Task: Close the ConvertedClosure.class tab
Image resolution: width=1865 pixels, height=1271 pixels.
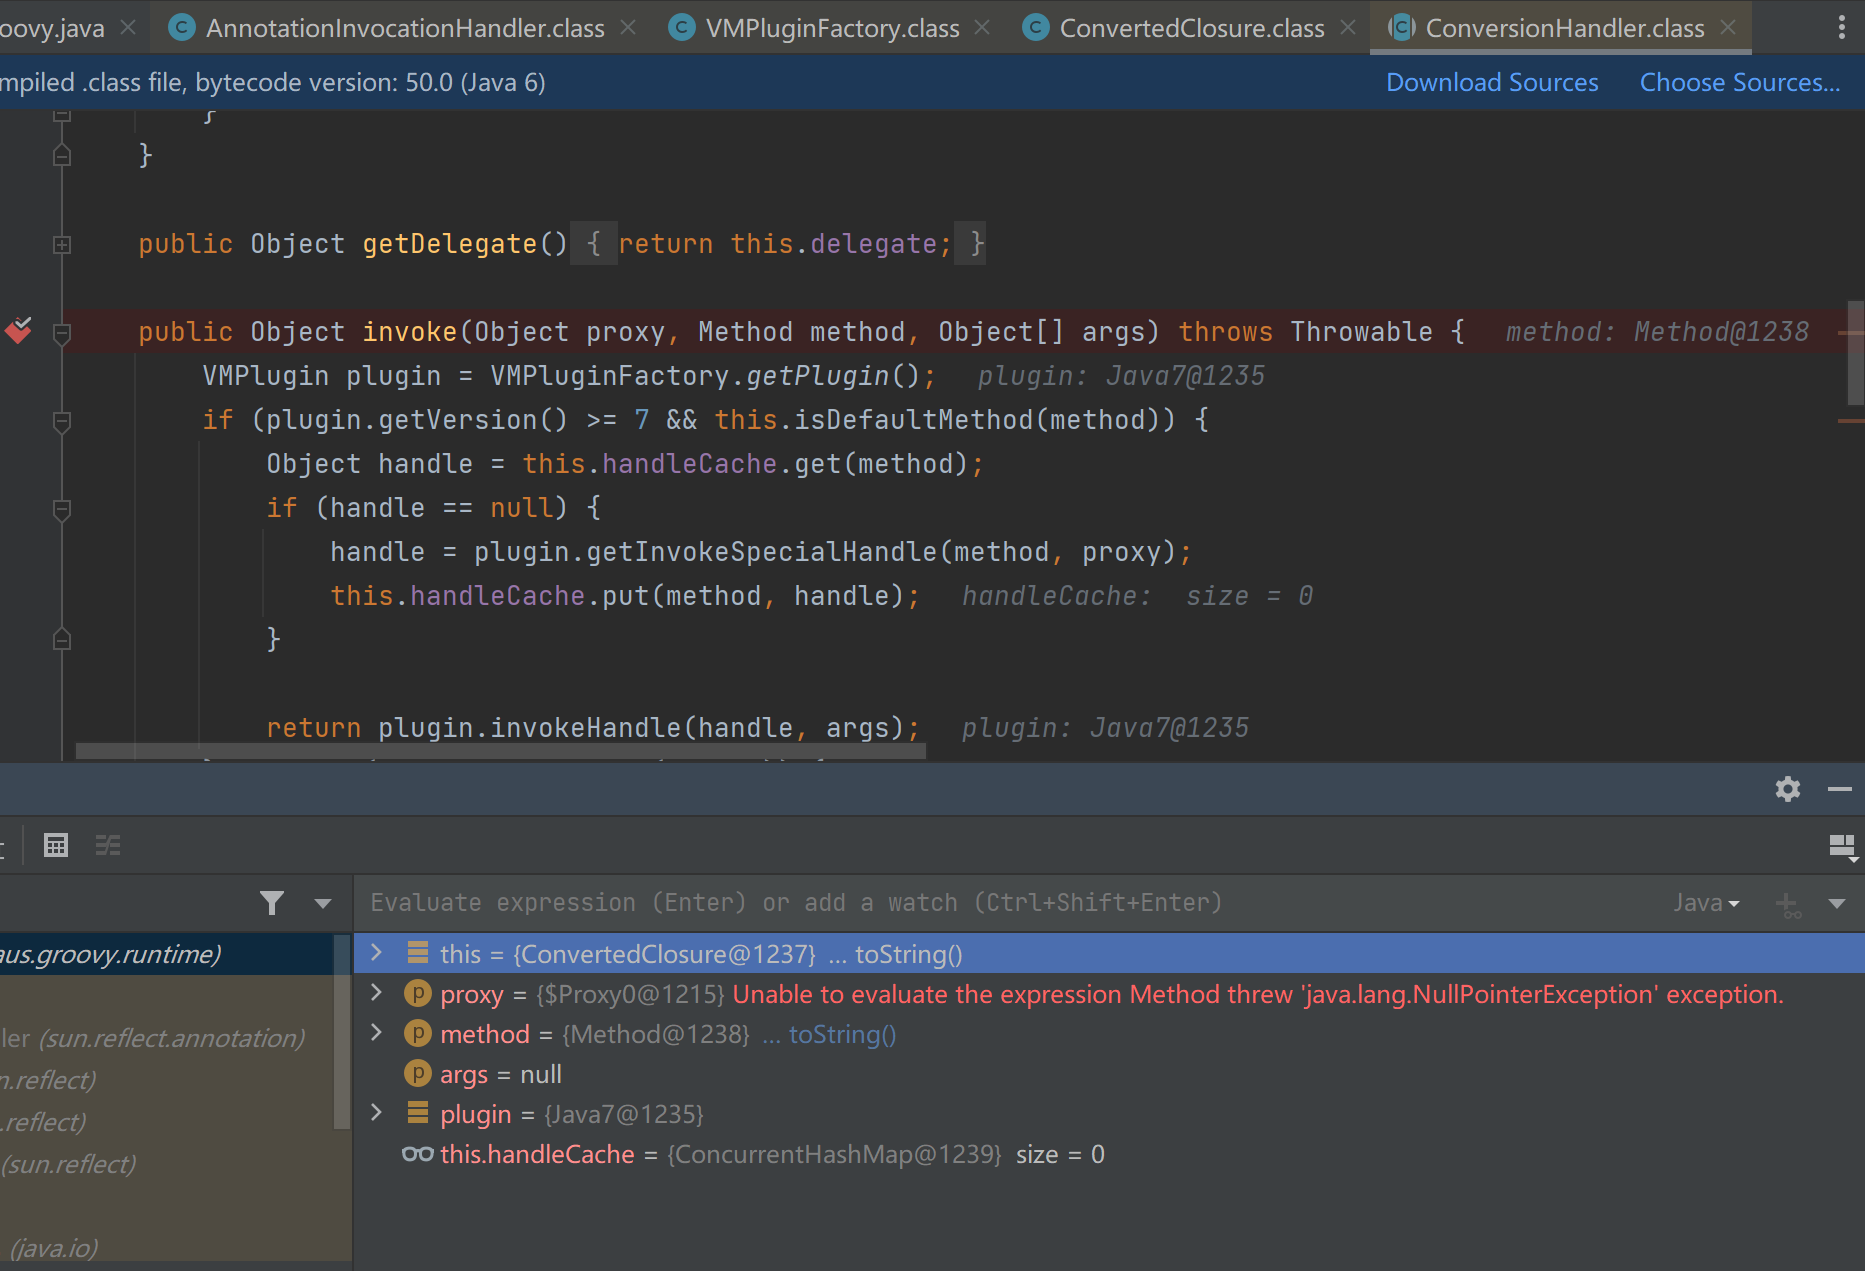Action: [1348, 28]
